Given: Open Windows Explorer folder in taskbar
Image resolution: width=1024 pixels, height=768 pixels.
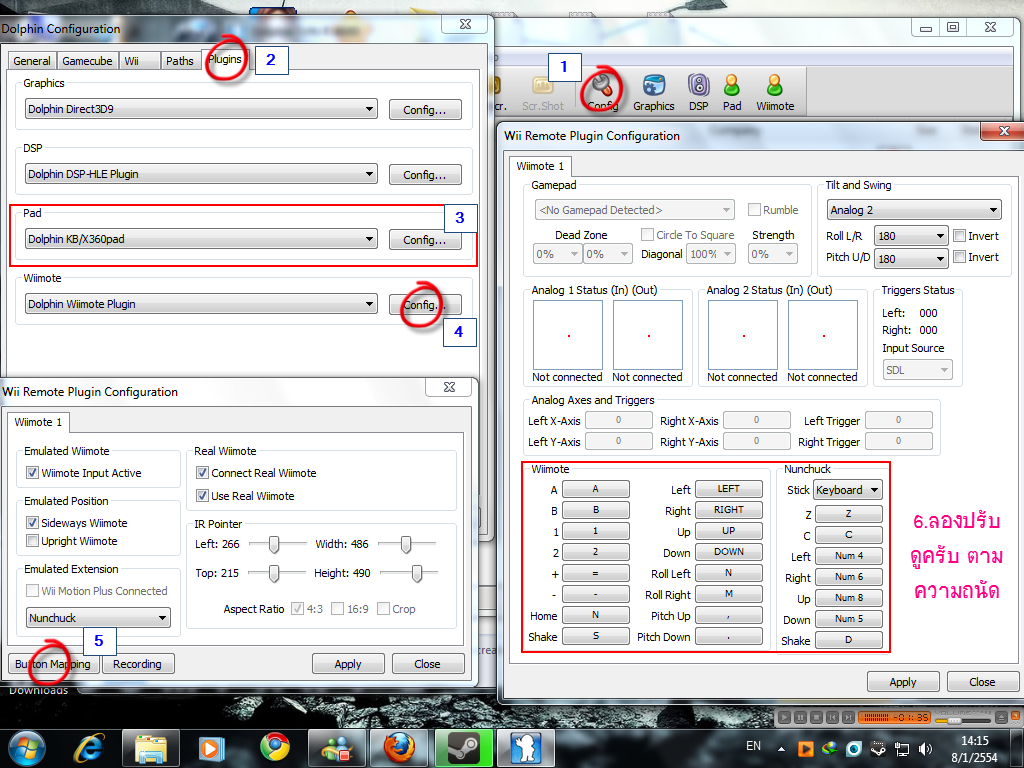Looking at the screenshot, I should [x=152, y=748].
